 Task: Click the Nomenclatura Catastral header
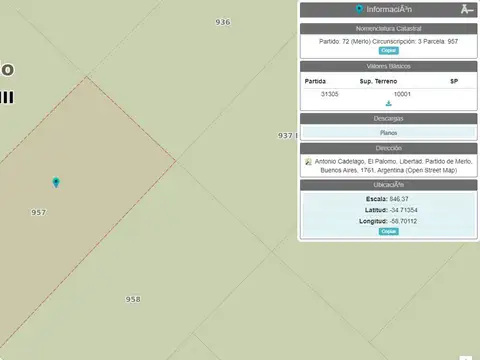(x=389, y=29)
